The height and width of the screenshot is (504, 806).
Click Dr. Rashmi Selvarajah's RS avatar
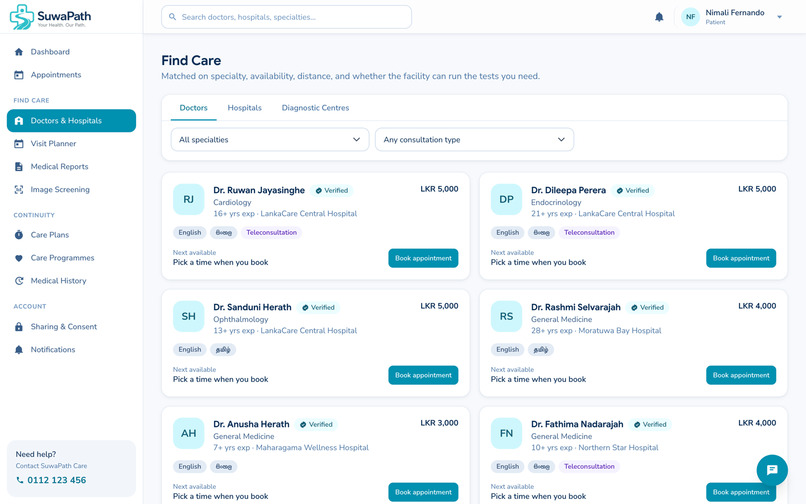[x=506, y=316]
